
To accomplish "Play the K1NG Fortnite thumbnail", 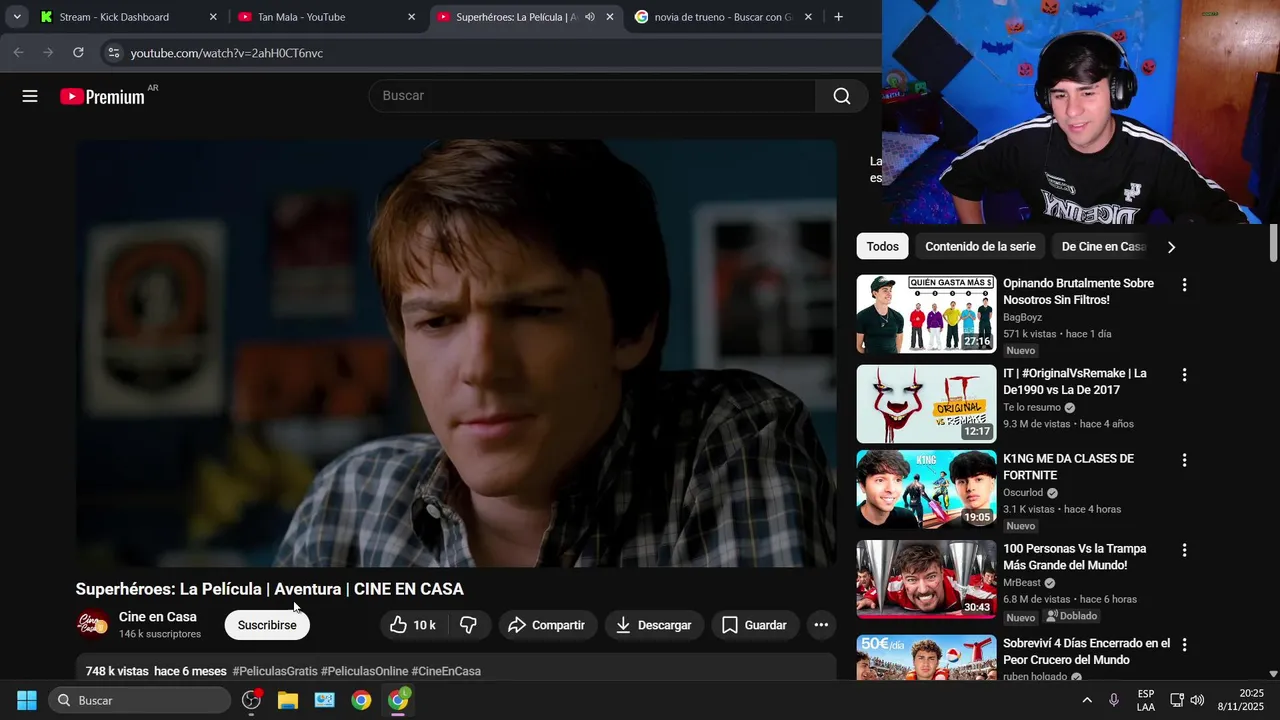I will (926, 489).
